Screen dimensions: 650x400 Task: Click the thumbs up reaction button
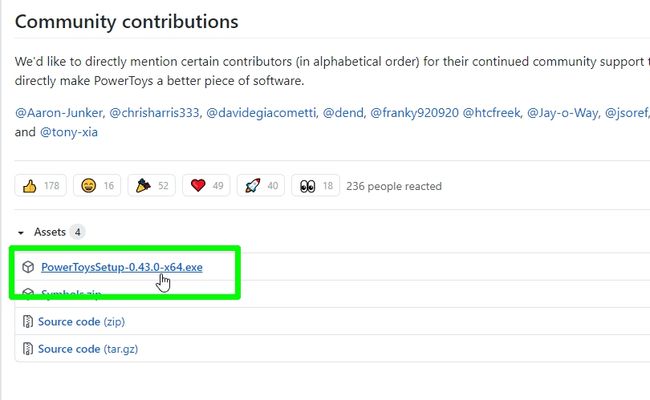(40, 186)
